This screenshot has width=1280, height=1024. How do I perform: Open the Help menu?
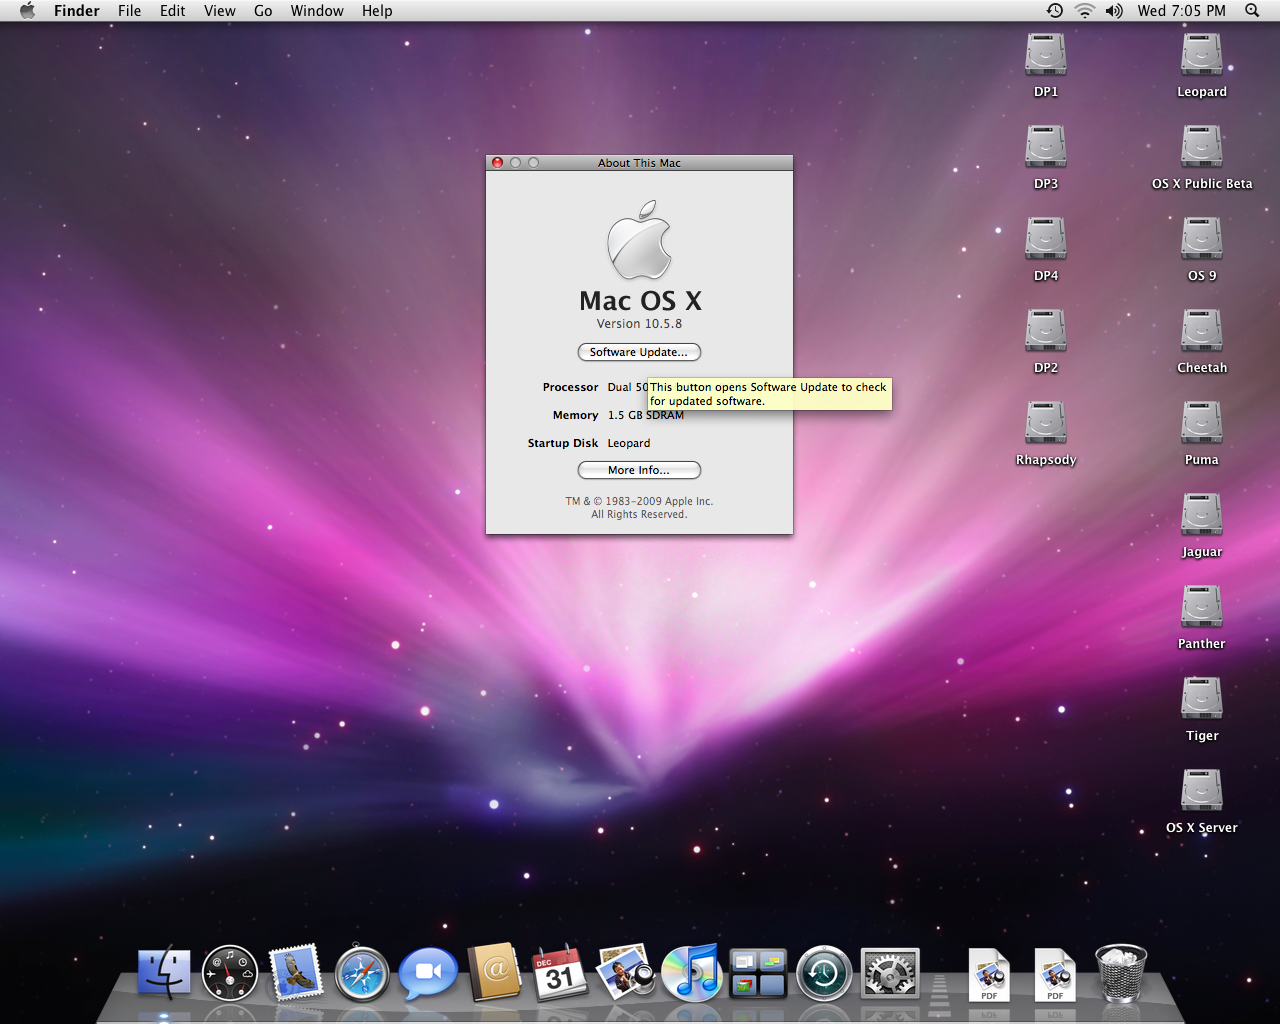377,11
